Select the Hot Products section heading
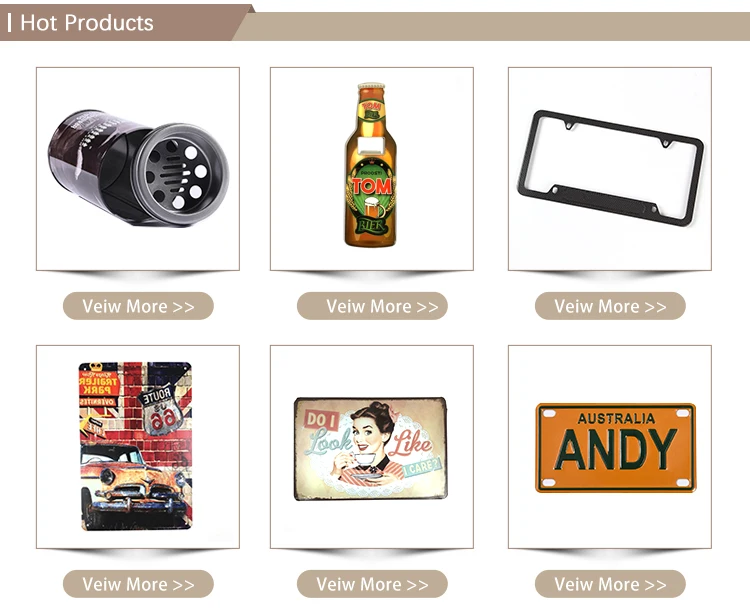The height and width of the screenshot is (613, 750). tap(87, 23)
